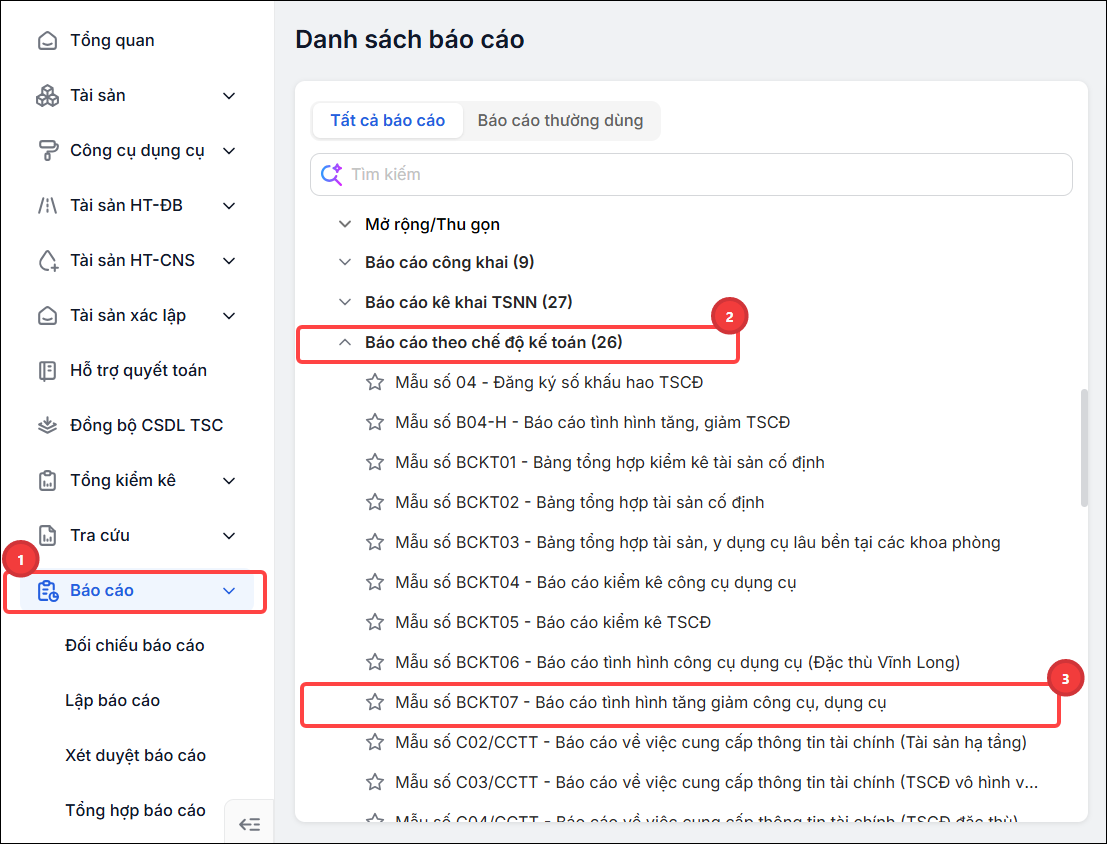The image size is (1107, 844).
Task: Star the Mẫu số BCKT04 report
Action: click(x=375, y=582)
